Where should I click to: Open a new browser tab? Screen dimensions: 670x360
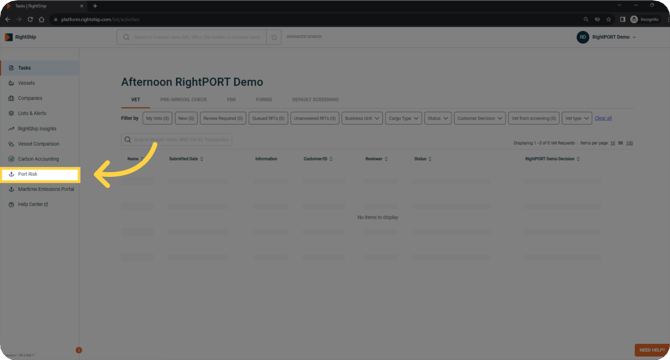tap(95, 6)
